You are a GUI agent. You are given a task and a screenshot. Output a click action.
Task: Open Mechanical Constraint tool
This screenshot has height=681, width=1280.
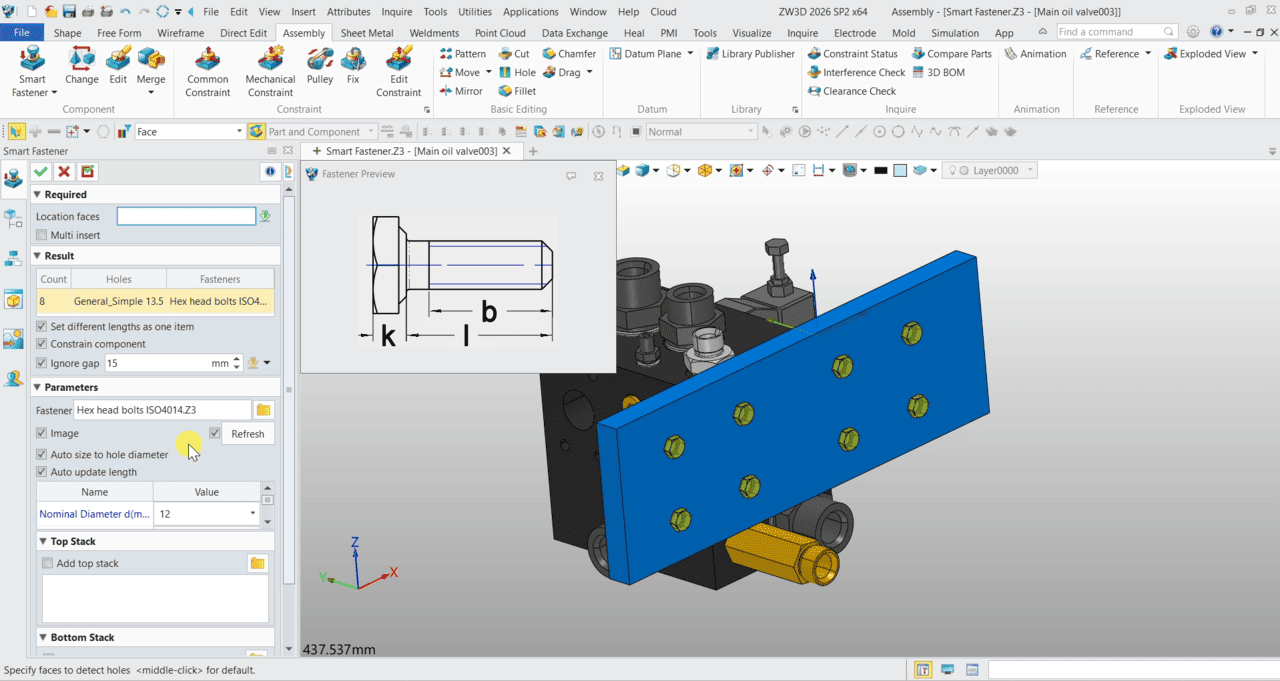tap(270, 71)
